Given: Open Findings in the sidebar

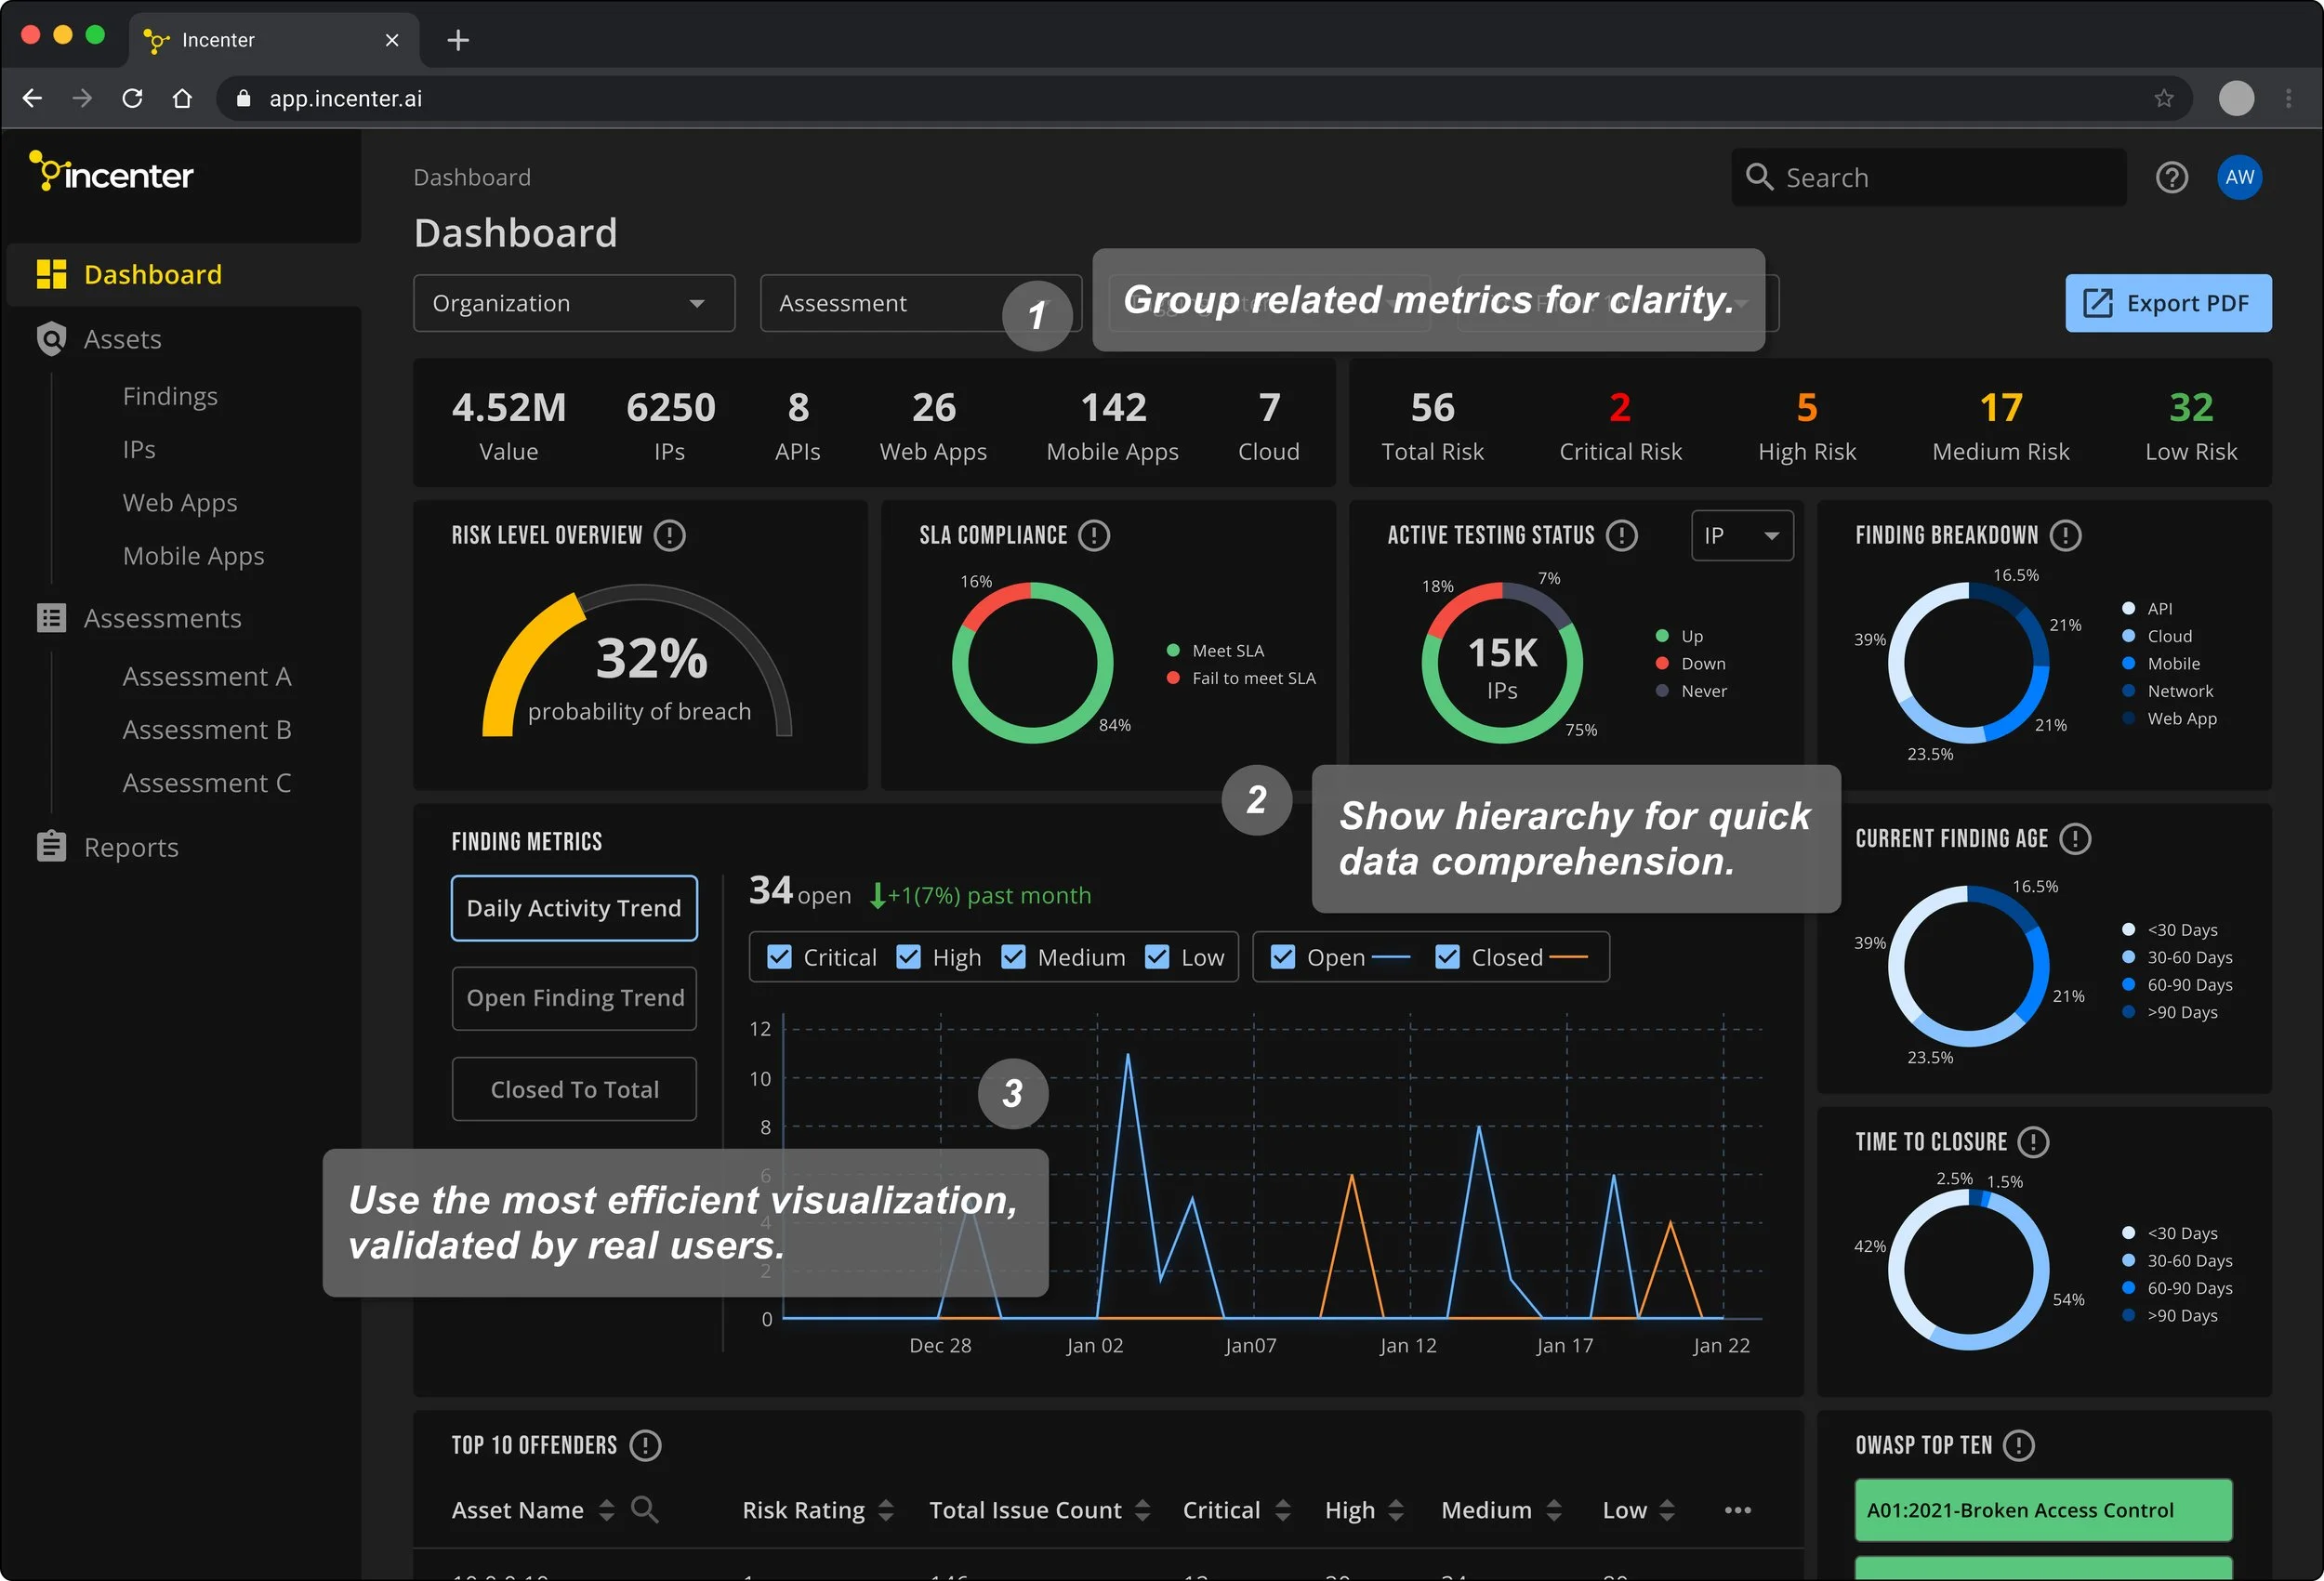Looking at the screenshot, I should tap(170, 396).
